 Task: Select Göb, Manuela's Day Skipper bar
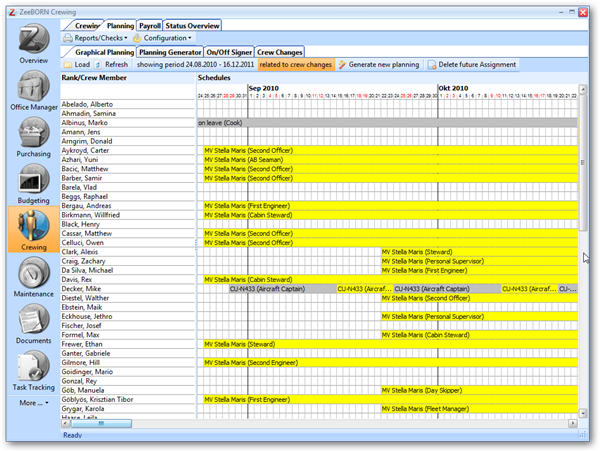click(479, 390)
